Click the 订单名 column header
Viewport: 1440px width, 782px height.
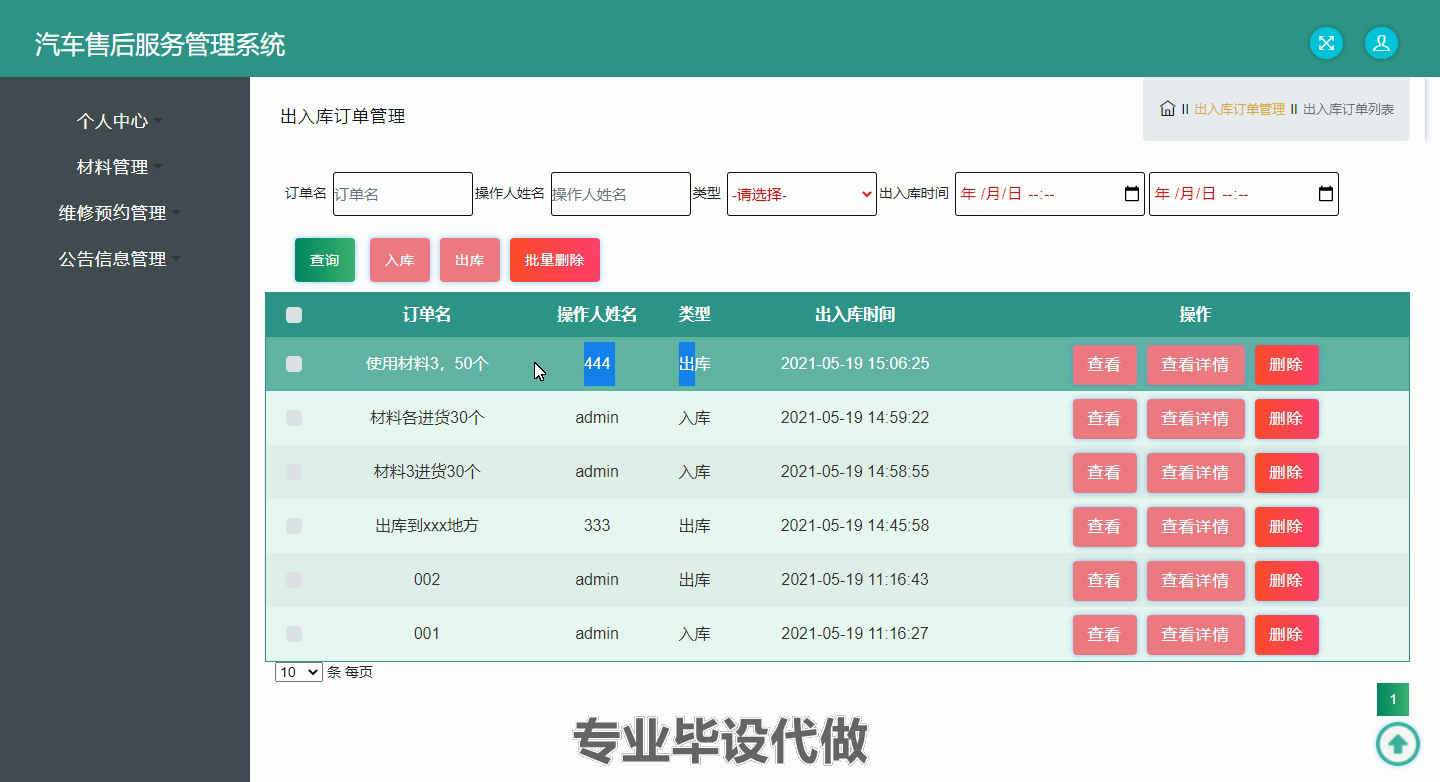coord(427,314)
